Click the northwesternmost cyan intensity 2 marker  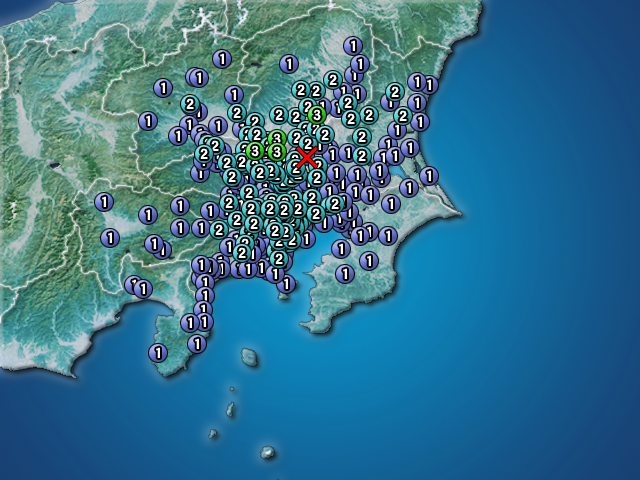(x=189, y=103)
